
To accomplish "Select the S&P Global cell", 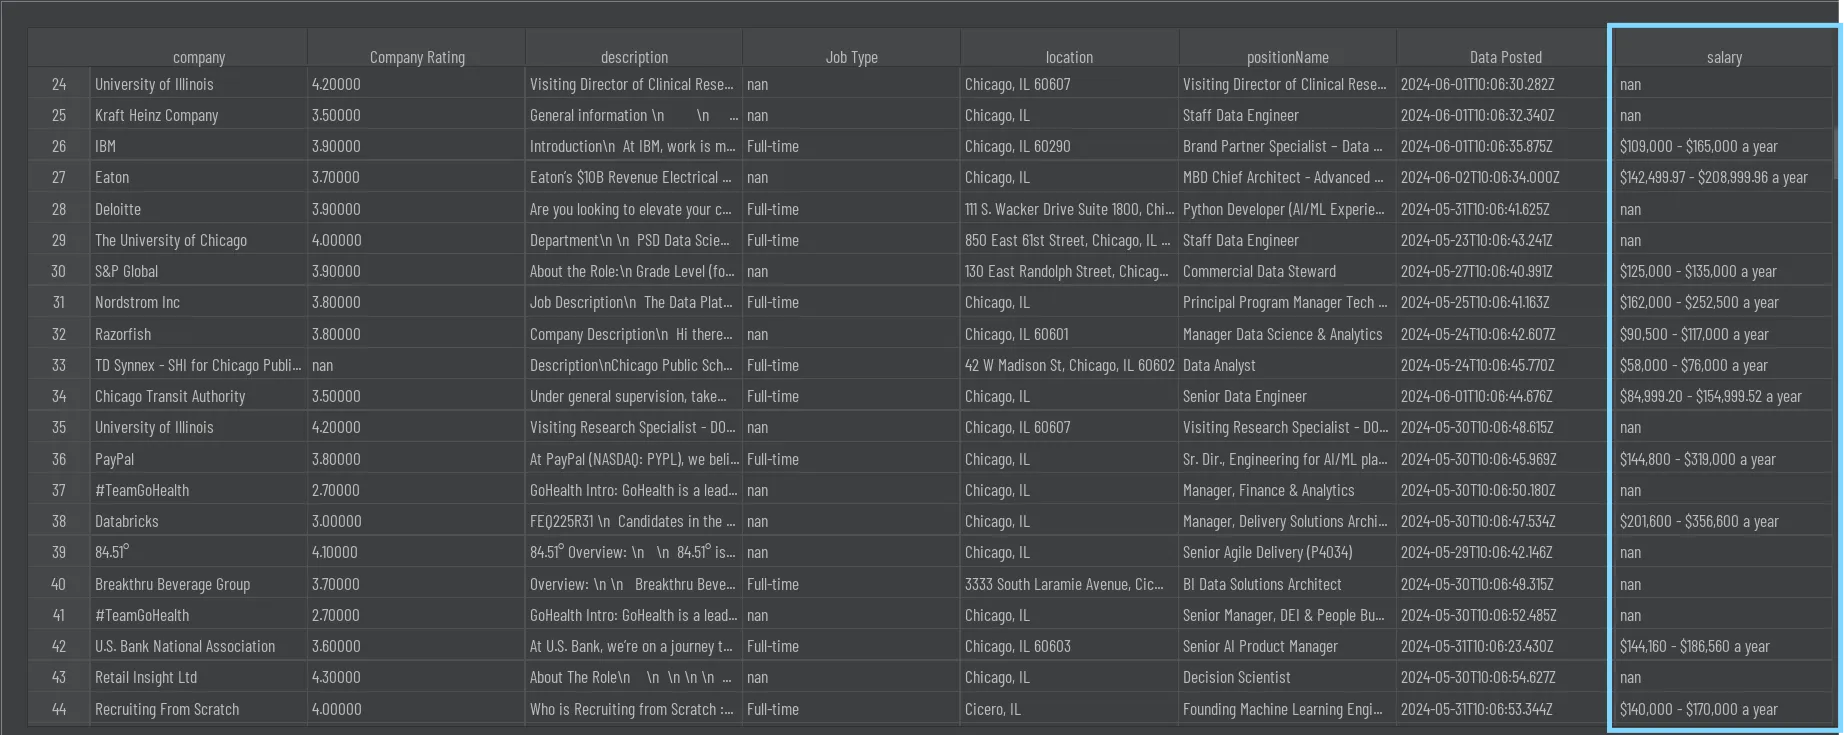I will [x=198, y=271].
